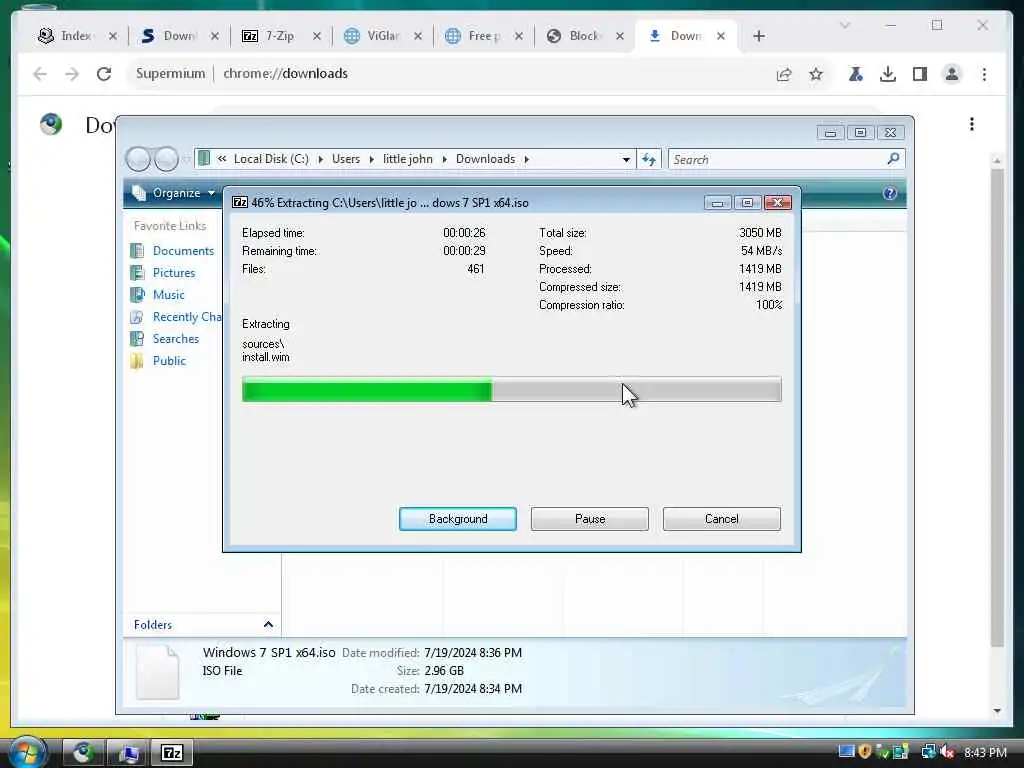Expand arrow after Local Disk breadcrumb
The width and height of the screenshot is (1024, 768).
click(321, 159)
